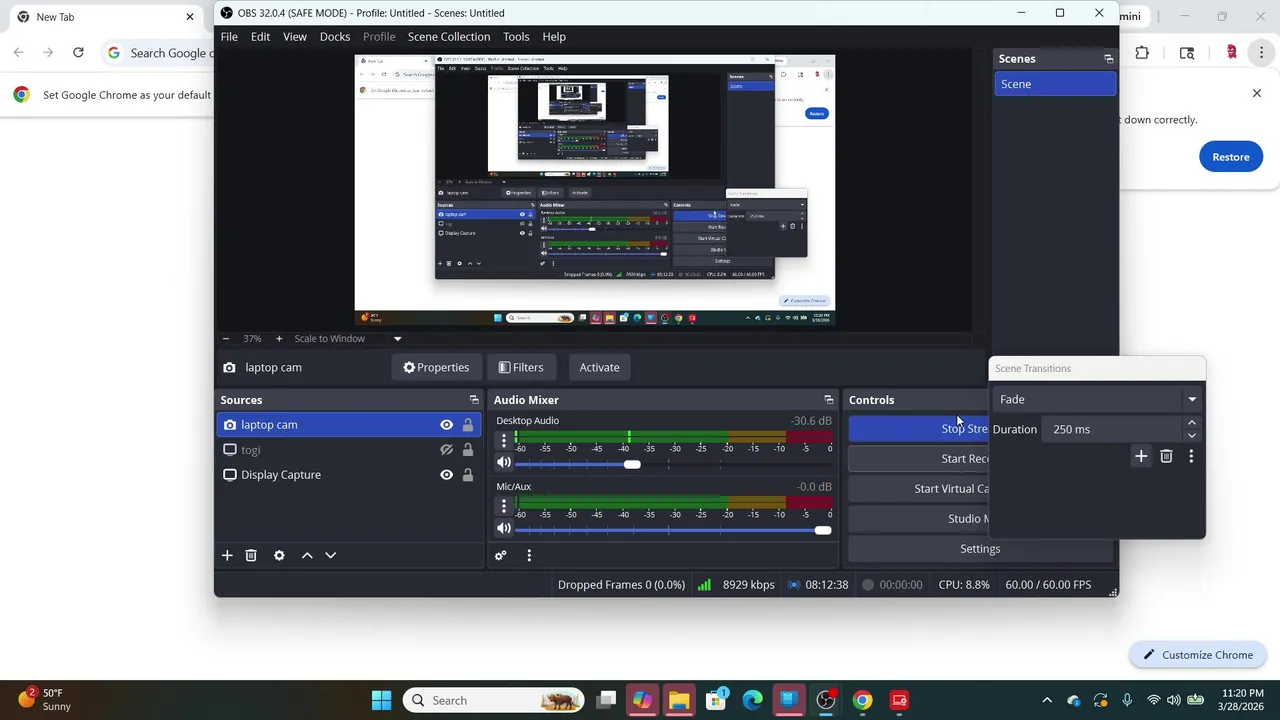Screen dimensions: 1280x720
Task: Add a new source with plus icon
Action: pos(227,555)
